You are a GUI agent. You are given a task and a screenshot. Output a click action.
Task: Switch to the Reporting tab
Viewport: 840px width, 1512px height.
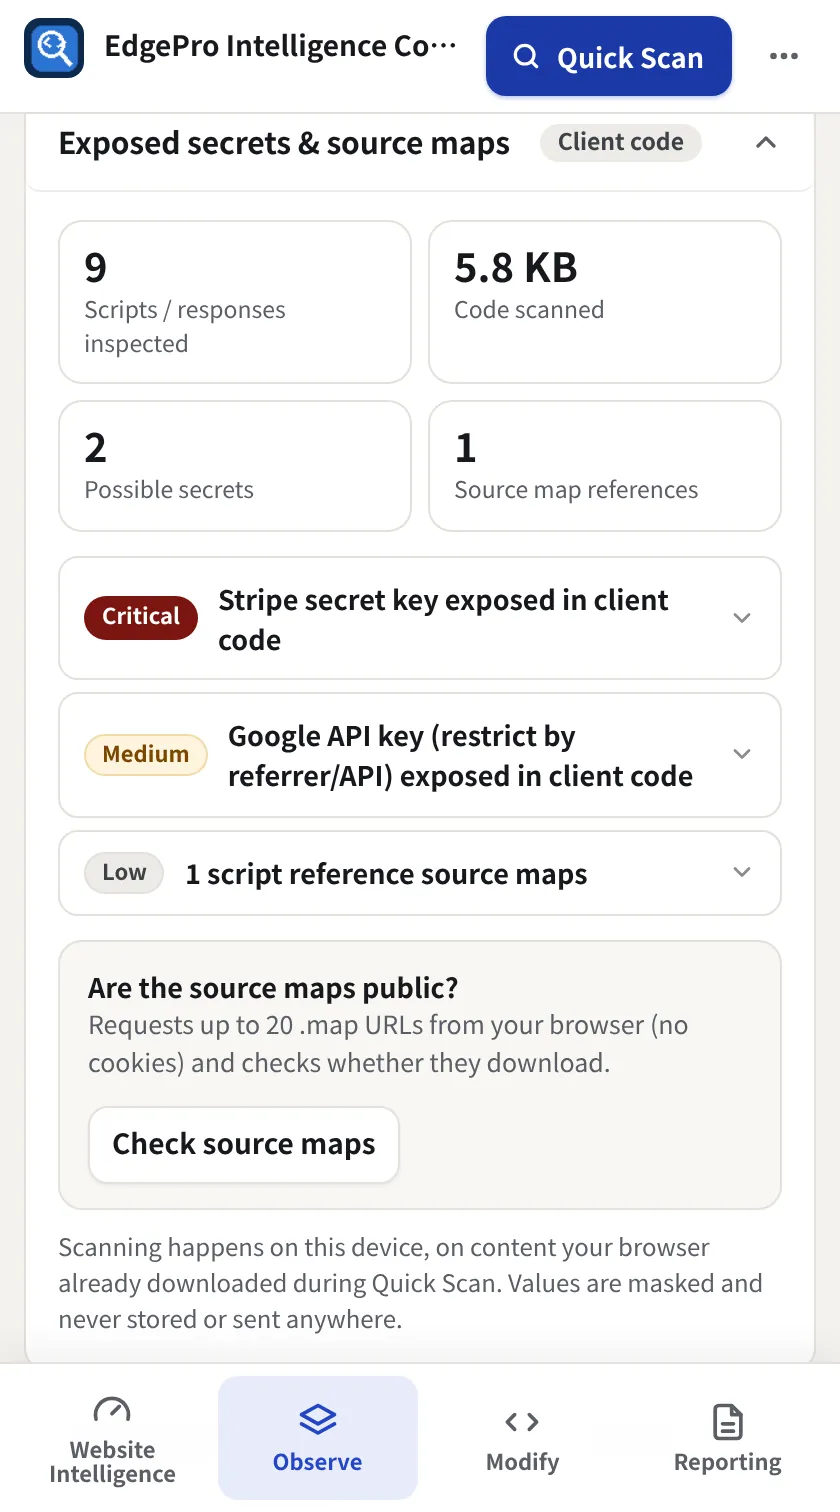pos(727,1439)
